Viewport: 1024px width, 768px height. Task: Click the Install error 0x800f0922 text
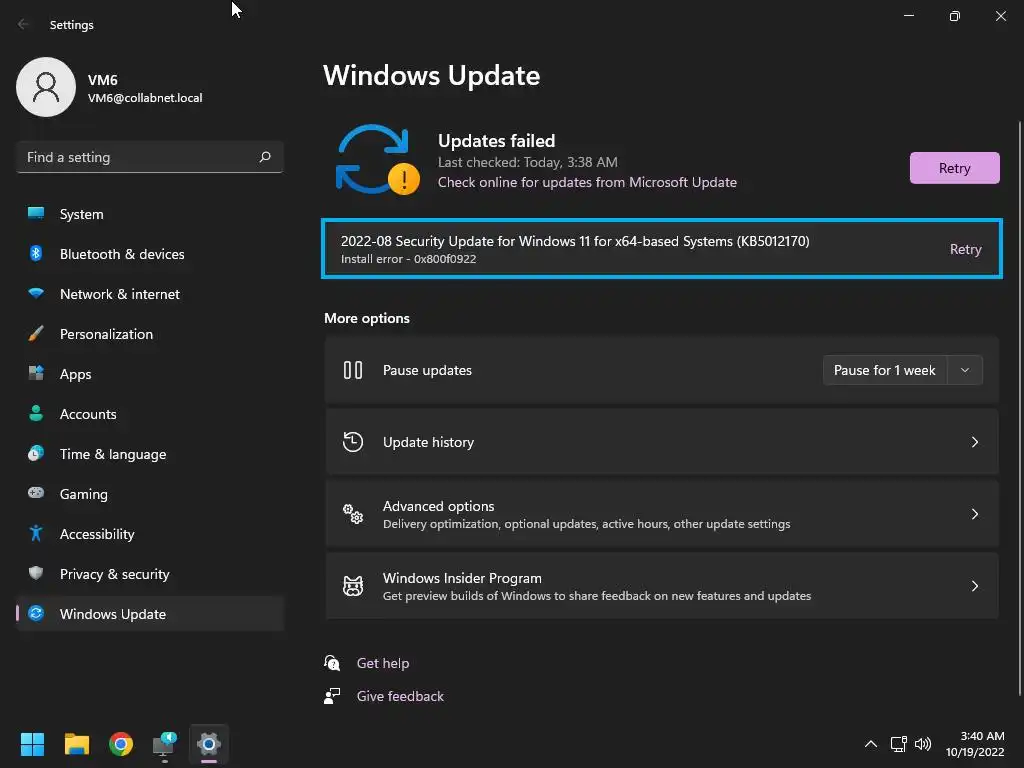pos(408,259)
